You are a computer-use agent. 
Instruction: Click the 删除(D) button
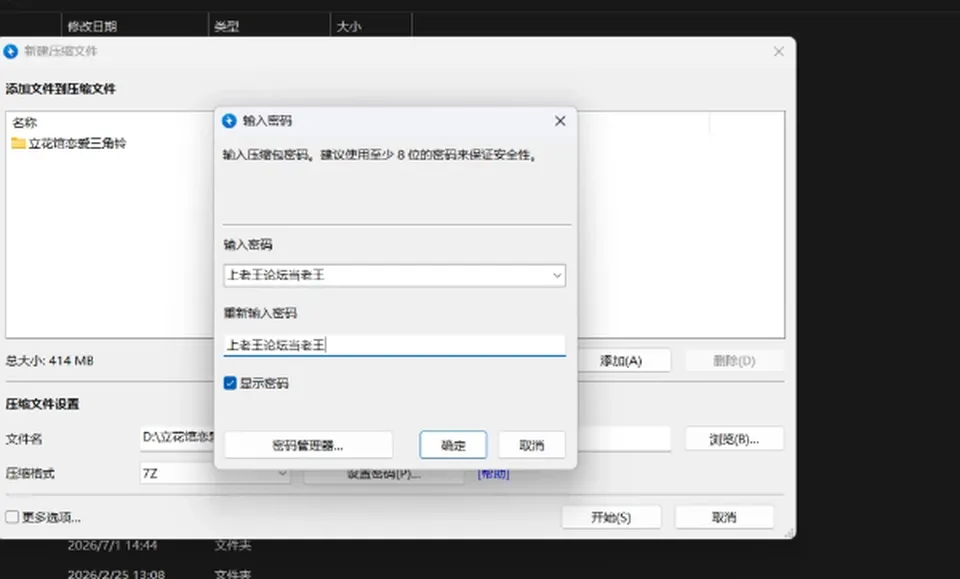pyautogui.click(x=734, y=360)
